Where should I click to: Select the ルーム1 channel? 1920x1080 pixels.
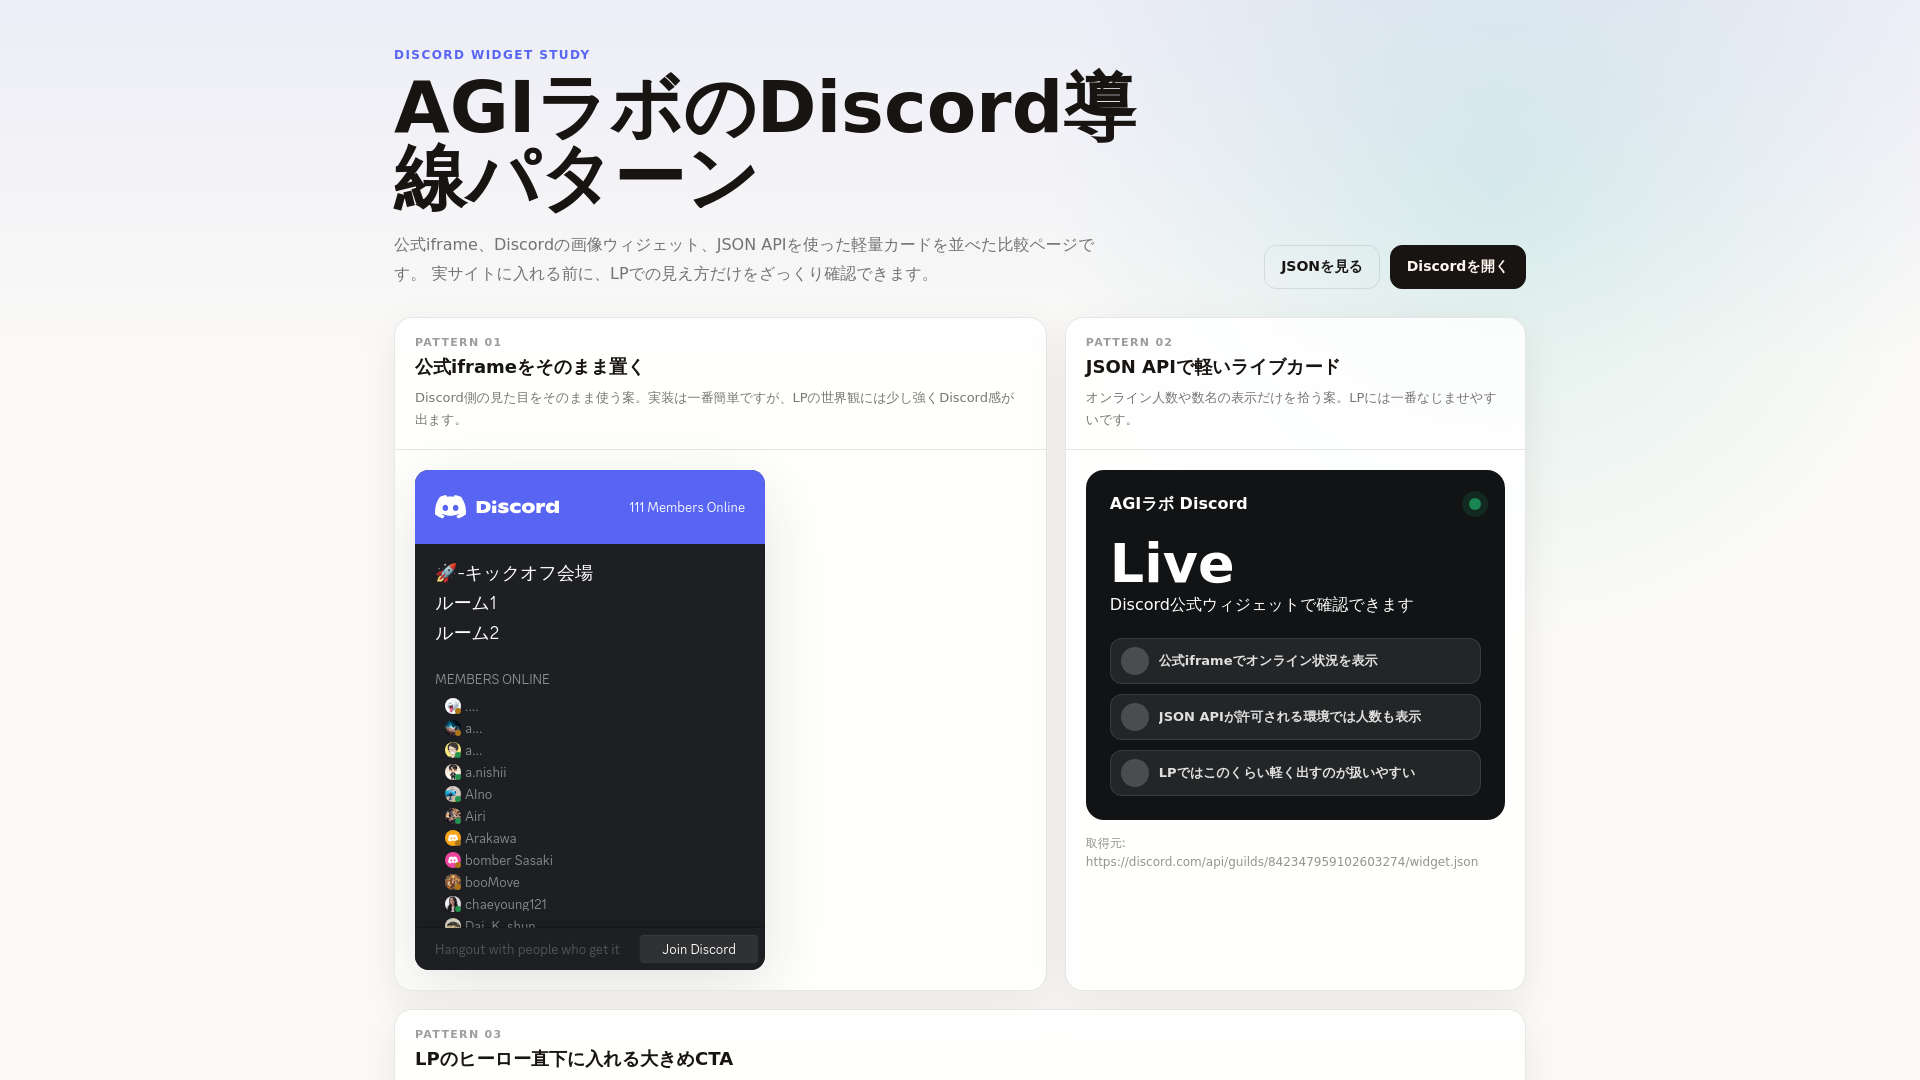[x=466, y=603]
